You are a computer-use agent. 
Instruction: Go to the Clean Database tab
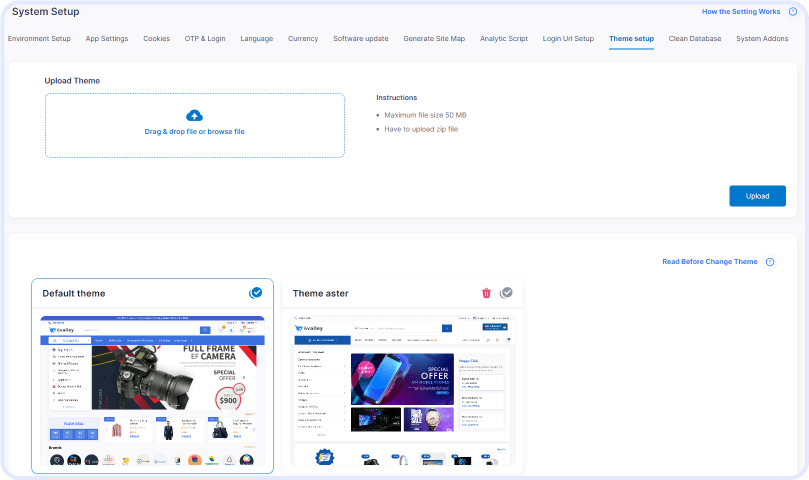click(694, 39)
